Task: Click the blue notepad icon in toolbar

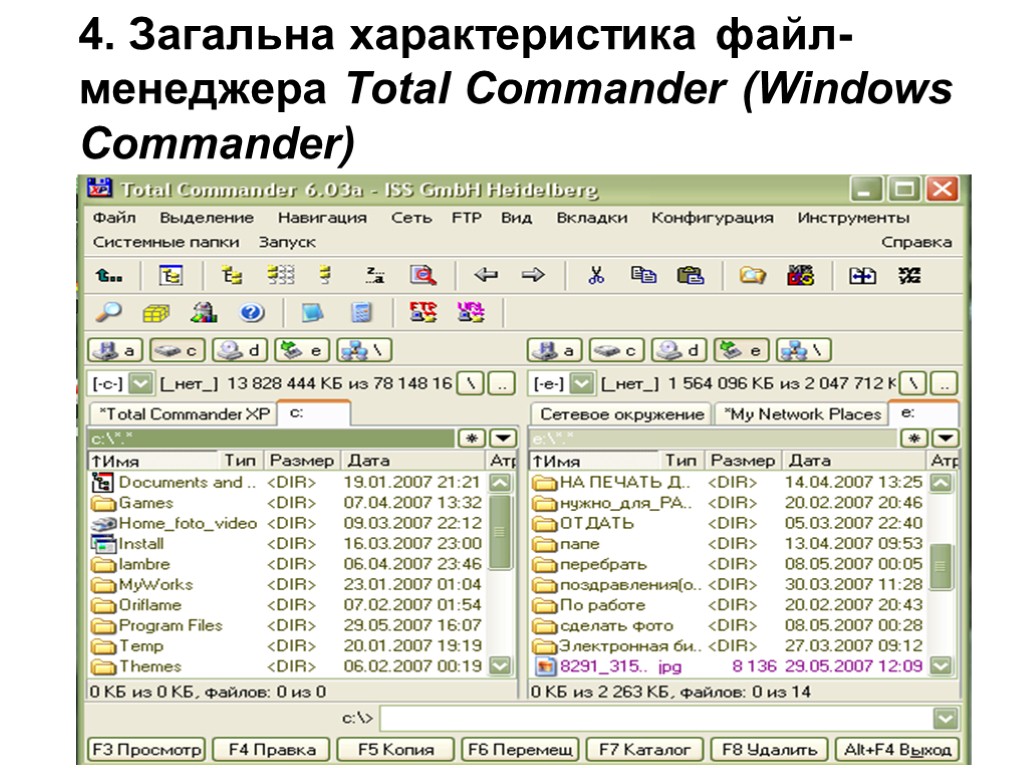Action: (x=313, y=313)
